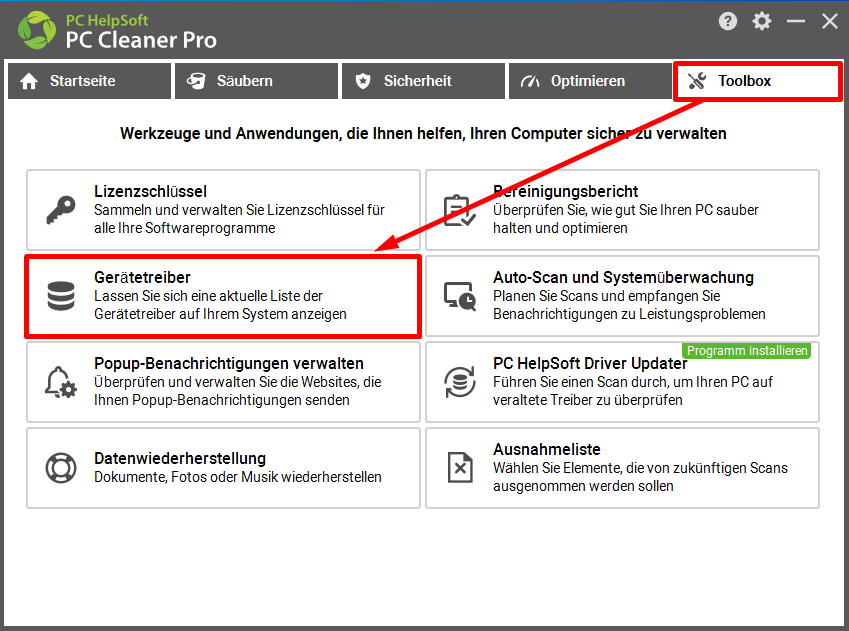Switch to the Startseite tab
This screenshot has height=631, width=849.
(89, 81)
